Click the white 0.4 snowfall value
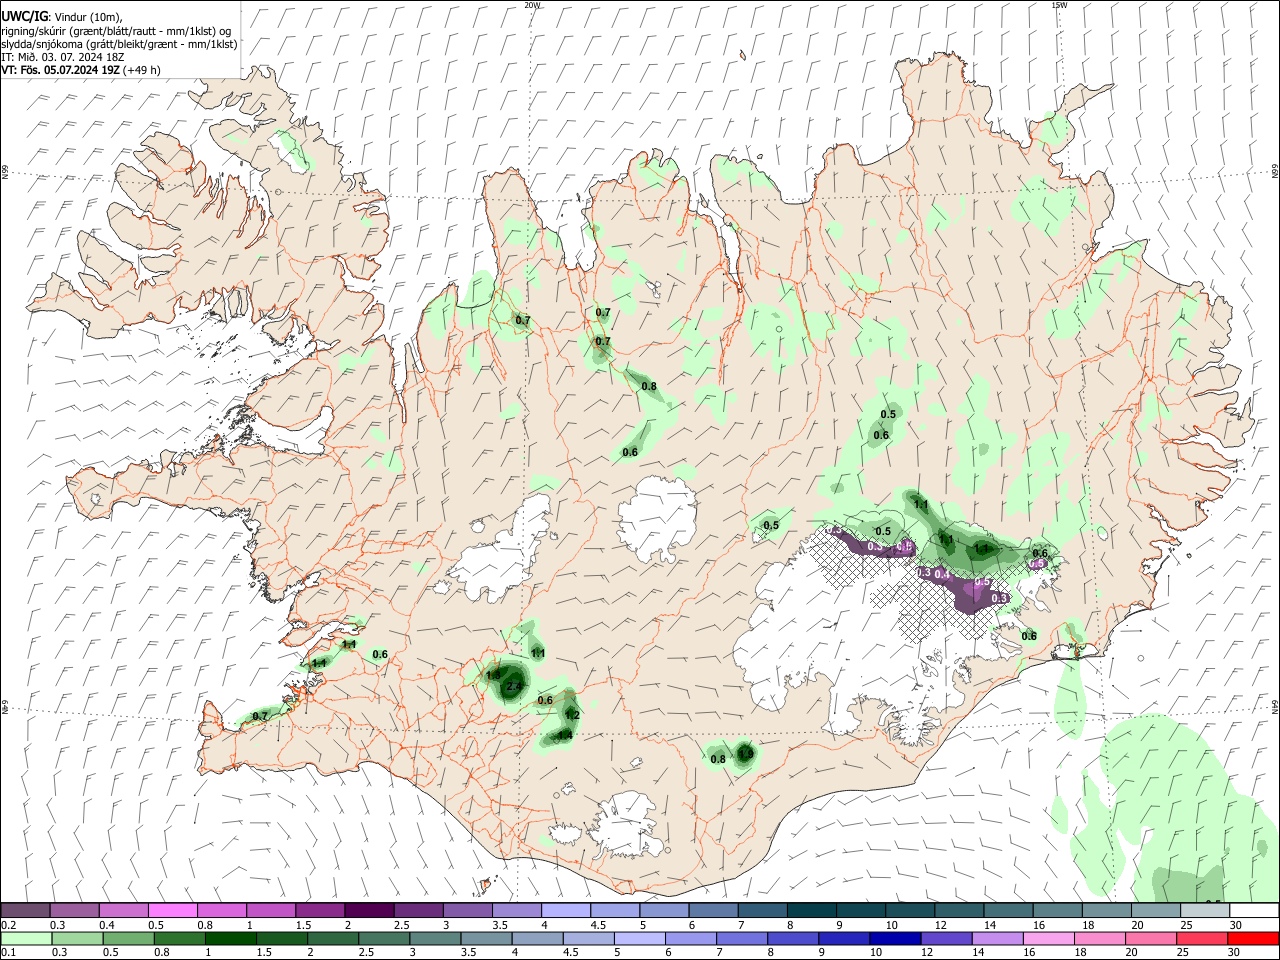Viewport: 1280px width, 960px height. tap(941, 574)
